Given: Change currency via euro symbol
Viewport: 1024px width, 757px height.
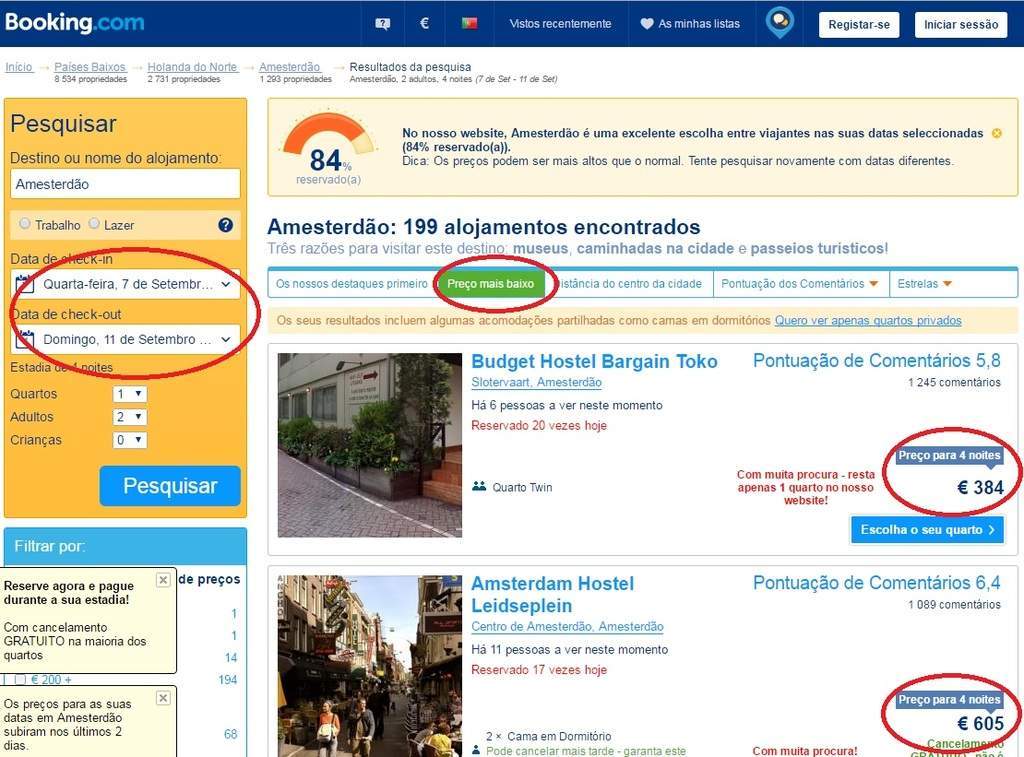Looking at the screenshot, I should pos(424,24).
